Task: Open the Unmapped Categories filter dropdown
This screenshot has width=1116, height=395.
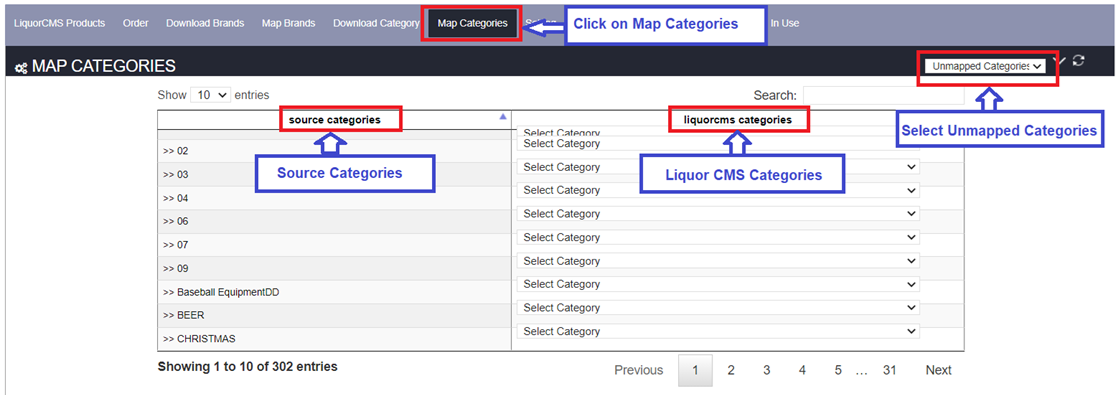Action: pyautogui.click(x=985, y=65)
